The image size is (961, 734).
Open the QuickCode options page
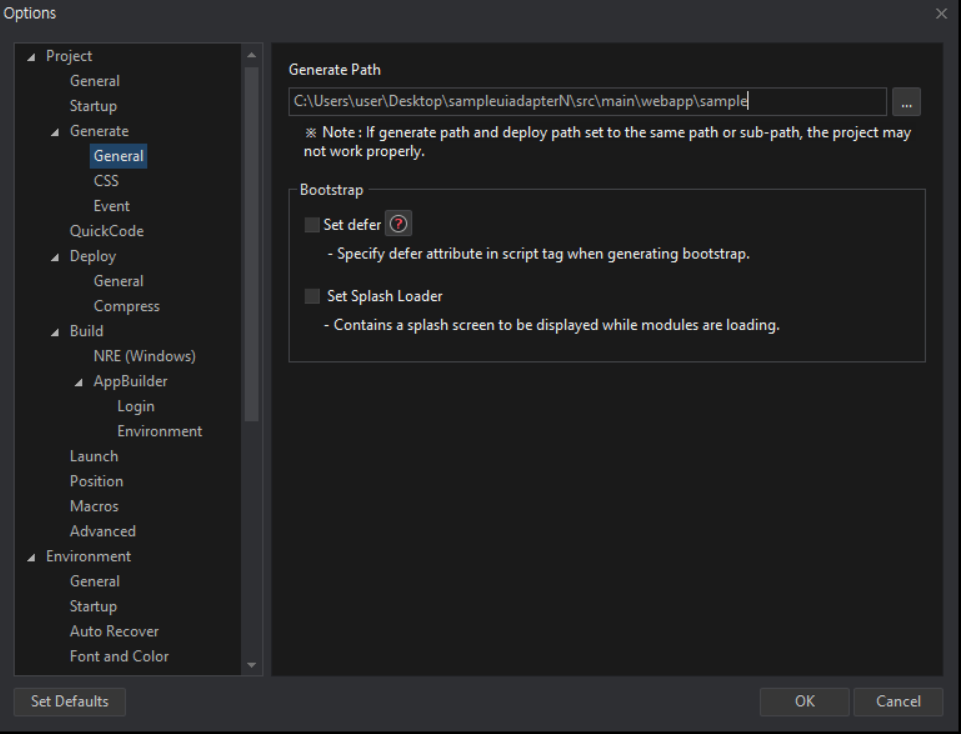click(x=106, y=231)
